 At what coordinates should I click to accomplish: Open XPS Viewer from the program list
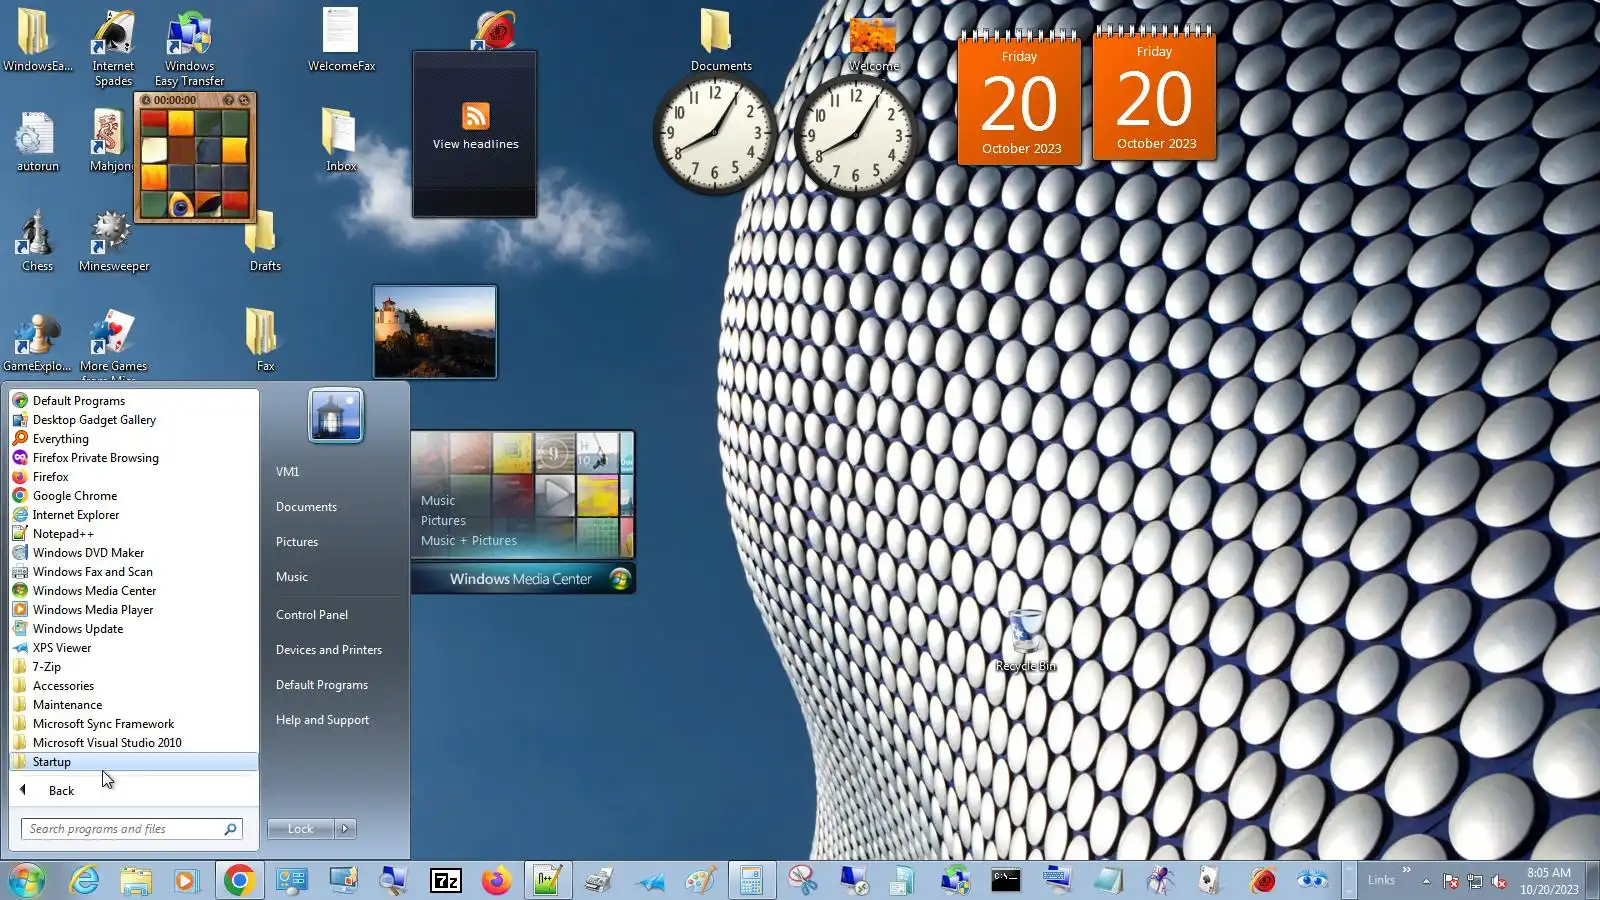134,648
